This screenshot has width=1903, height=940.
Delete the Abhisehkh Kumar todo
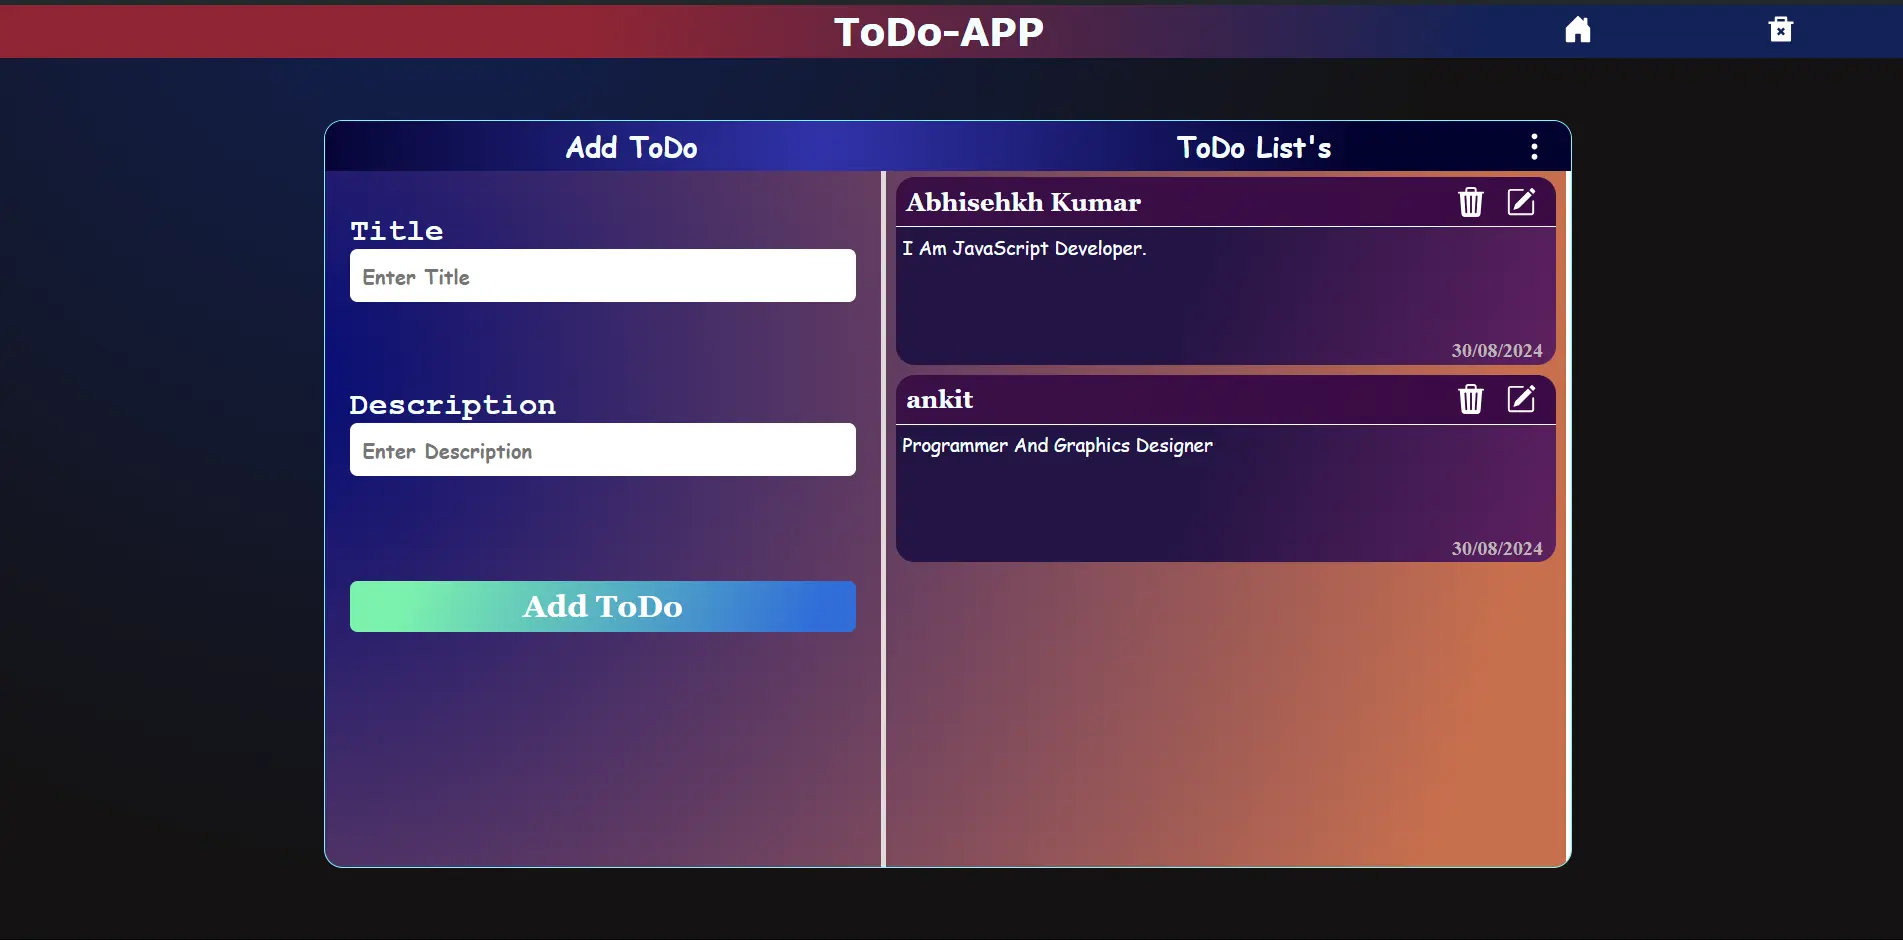click(x=1470, y=202)
